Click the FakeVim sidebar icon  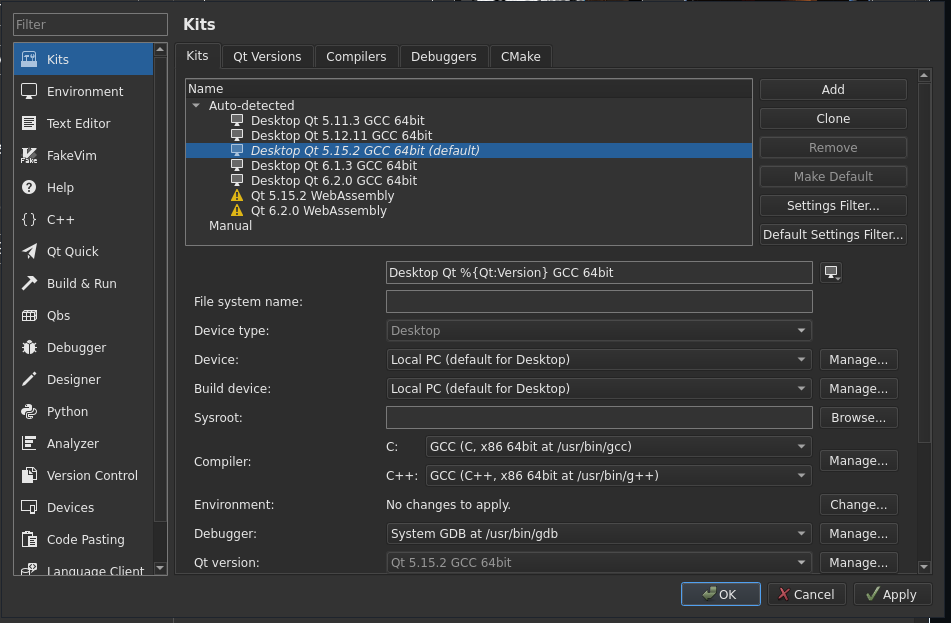coord(30,155)
